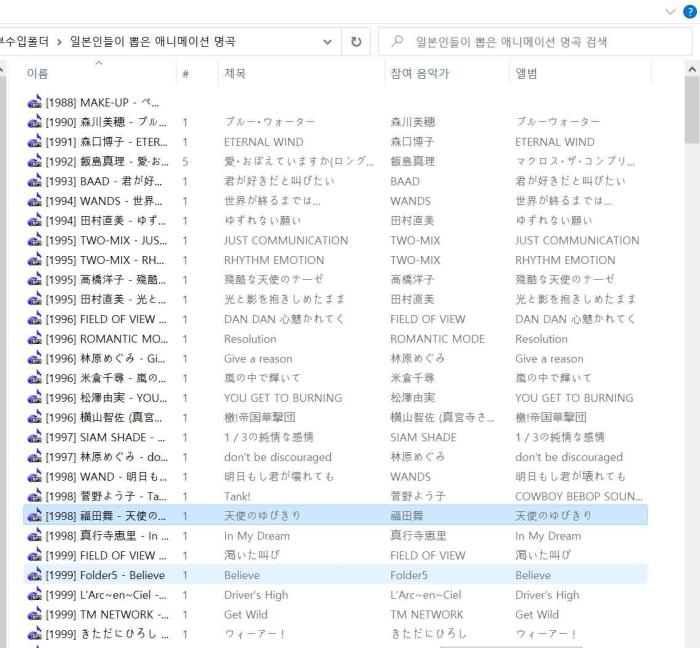The image size is (700, 648).
Task: Click artist cell ROMANTIC MODE
Action: click(x=438, y=339)
